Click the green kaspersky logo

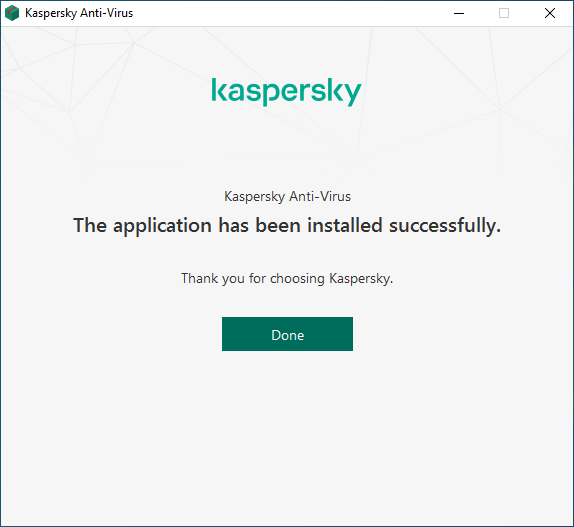[x=287, y=92]
